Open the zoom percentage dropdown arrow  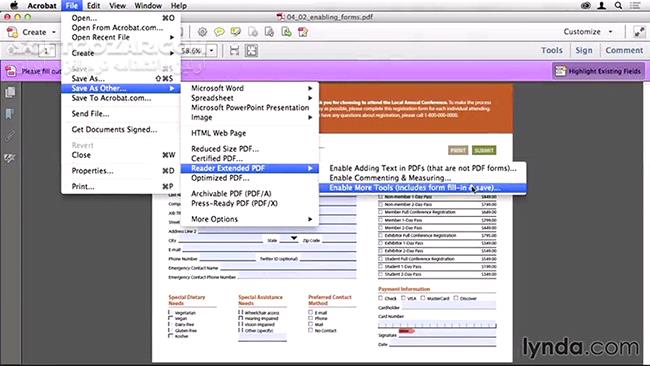[x=212, y=51]
